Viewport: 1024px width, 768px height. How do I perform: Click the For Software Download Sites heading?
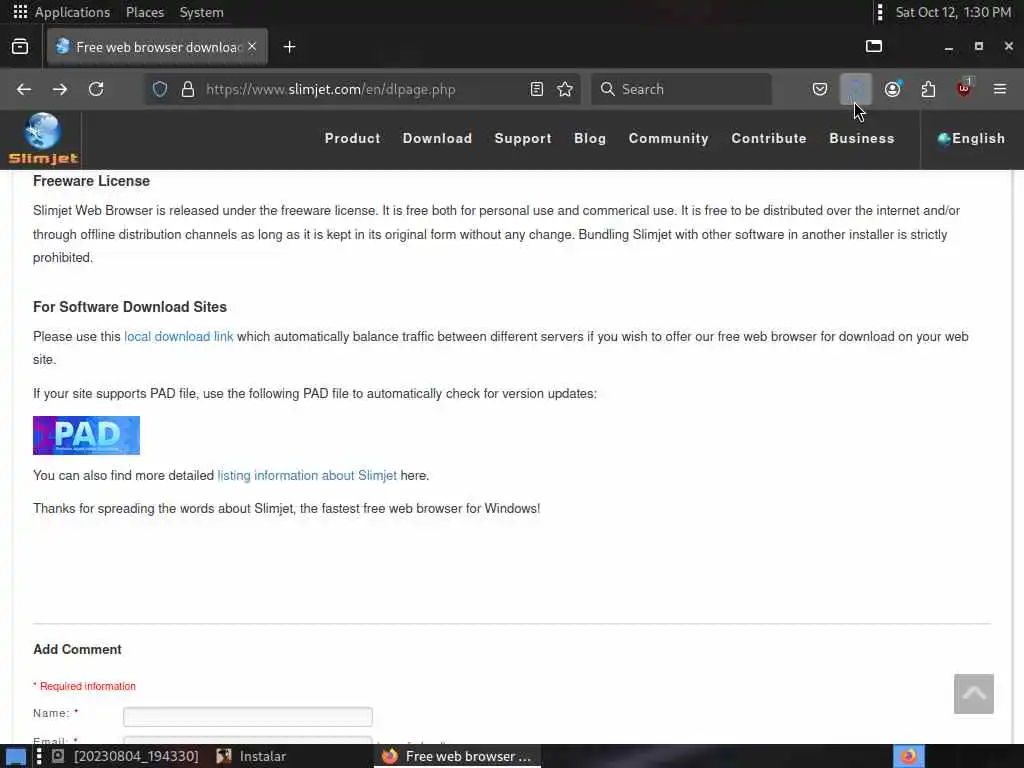coord(130,307)
